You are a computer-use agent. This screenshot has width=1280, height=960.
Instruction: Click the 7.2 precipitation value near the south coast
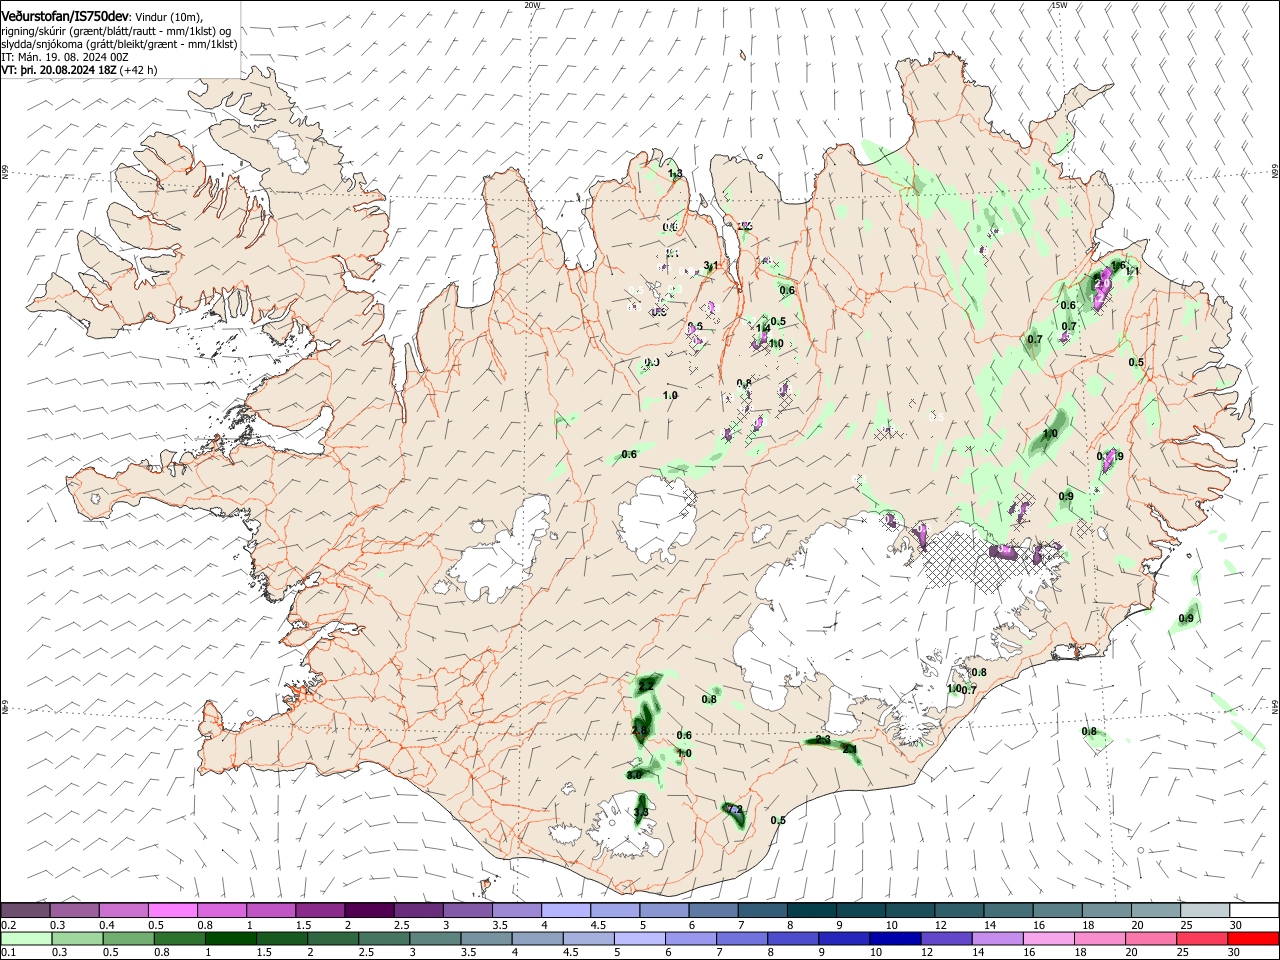click(x=736, y=810)
